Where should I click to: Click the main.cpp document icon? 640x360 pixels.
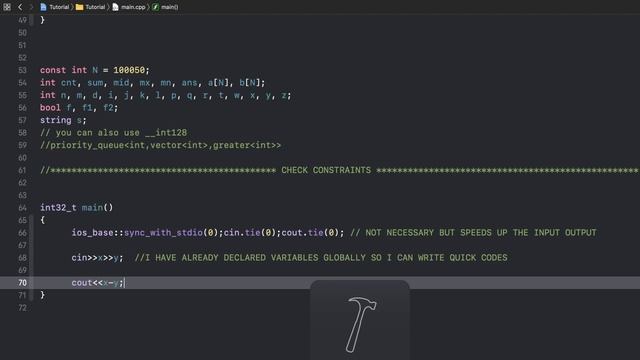tap(116, 7)
